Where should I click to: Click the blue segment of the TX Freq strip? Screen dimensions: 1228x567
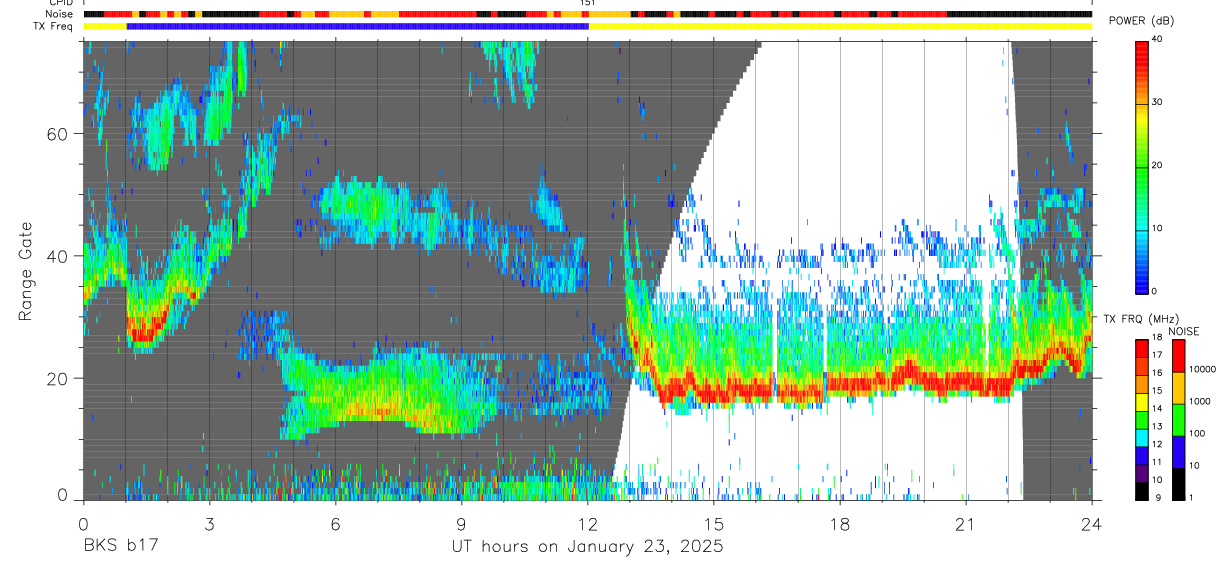(x=358, y=26)
